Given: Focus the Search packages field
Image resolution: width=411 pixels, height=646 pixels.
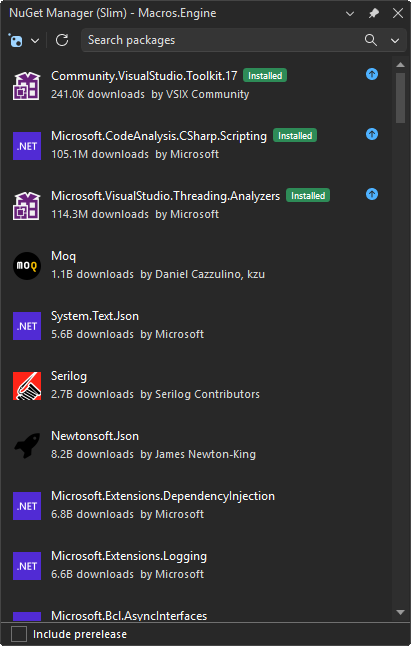Looking at the screenshot, I should (222, 40).
